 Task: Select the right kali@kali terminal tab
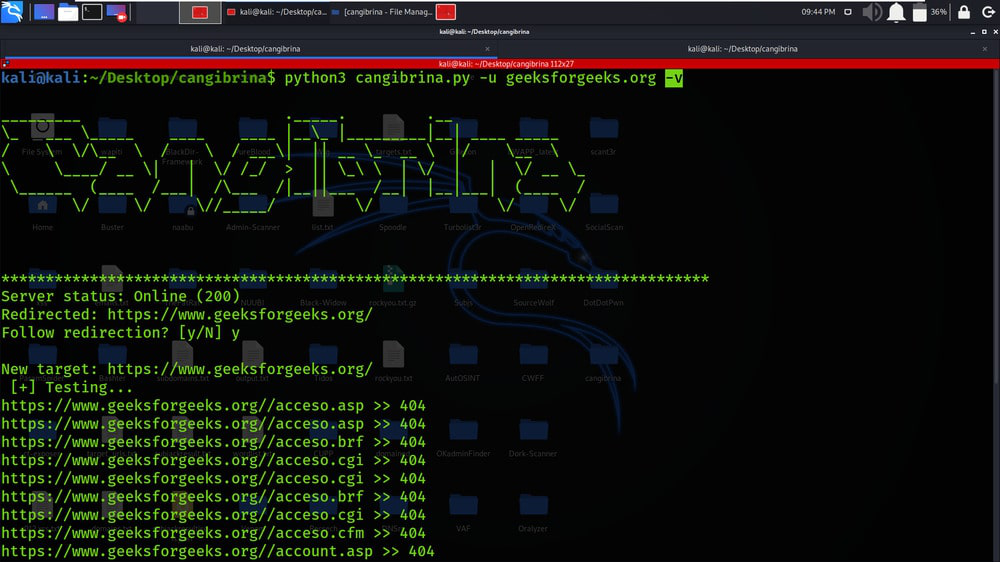click(x=742, y=48)
